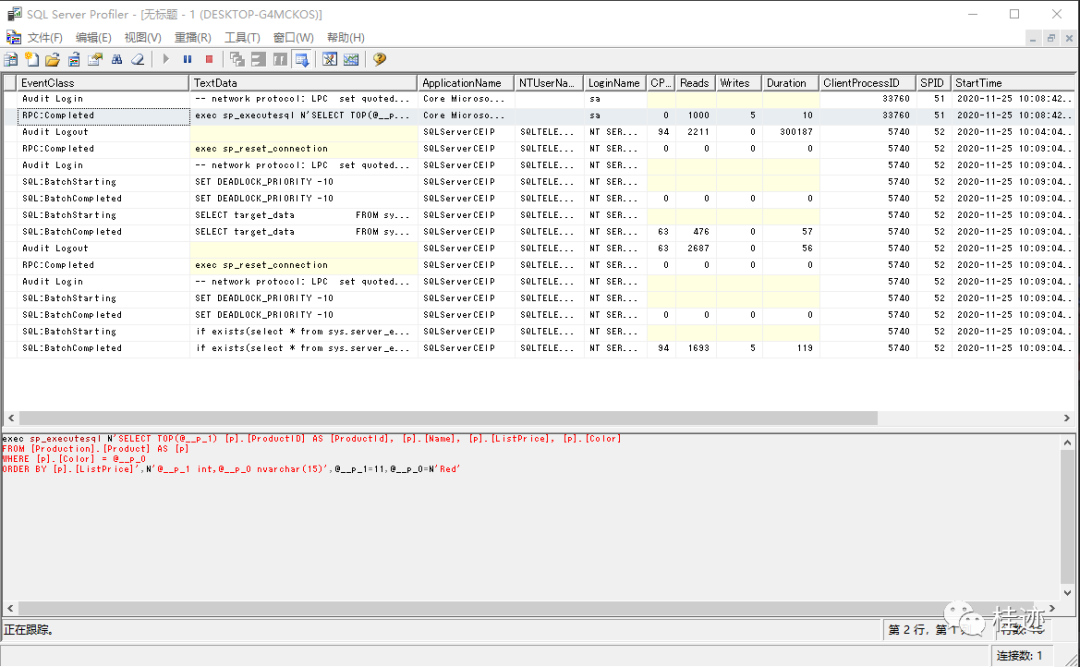
Task: Click the Find binoculars icon
Action: click(116, 59)
